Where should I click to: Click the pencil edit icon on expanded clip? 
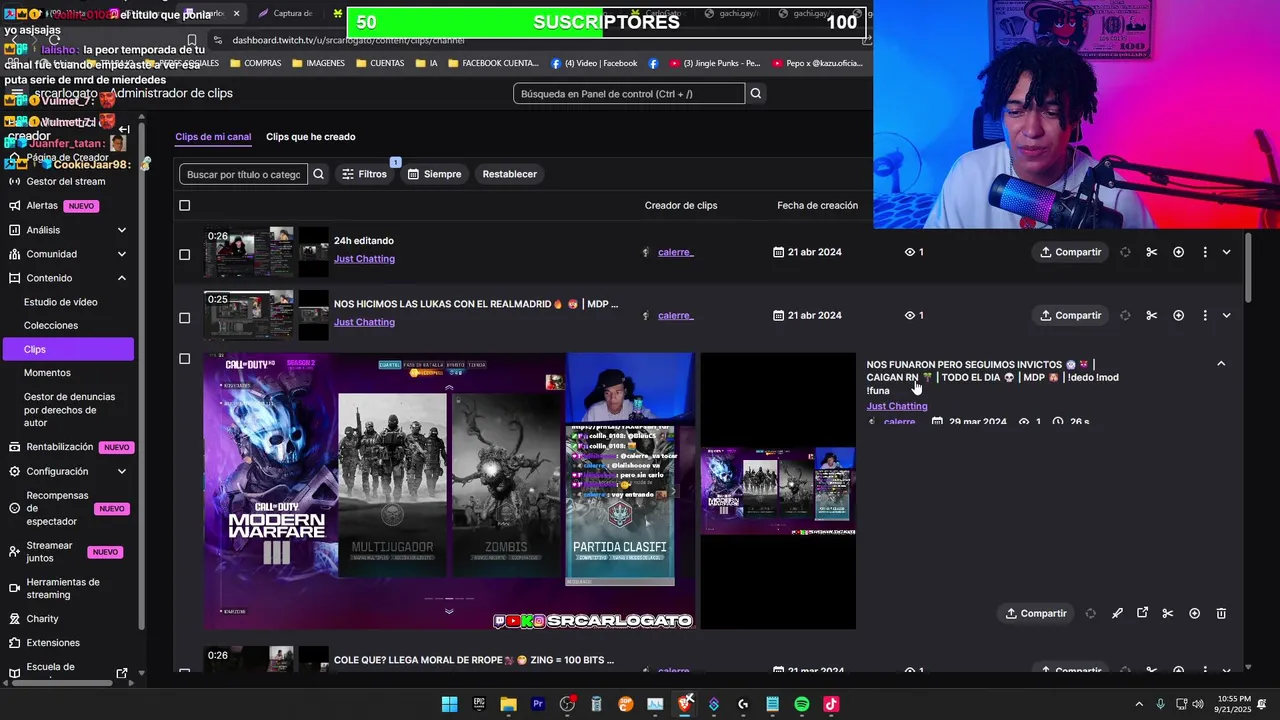point(1117,613)
